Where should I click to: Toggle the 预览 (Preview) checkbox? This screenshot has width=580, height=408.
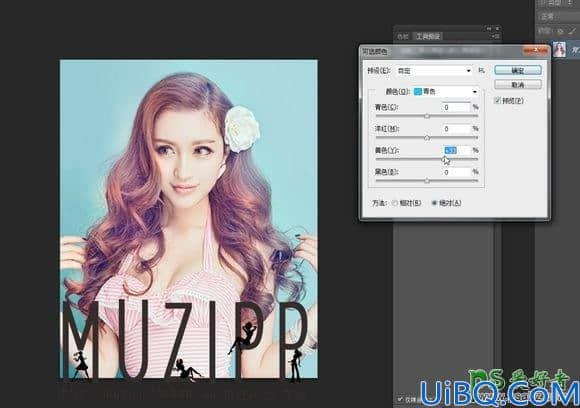click(498, 100)
